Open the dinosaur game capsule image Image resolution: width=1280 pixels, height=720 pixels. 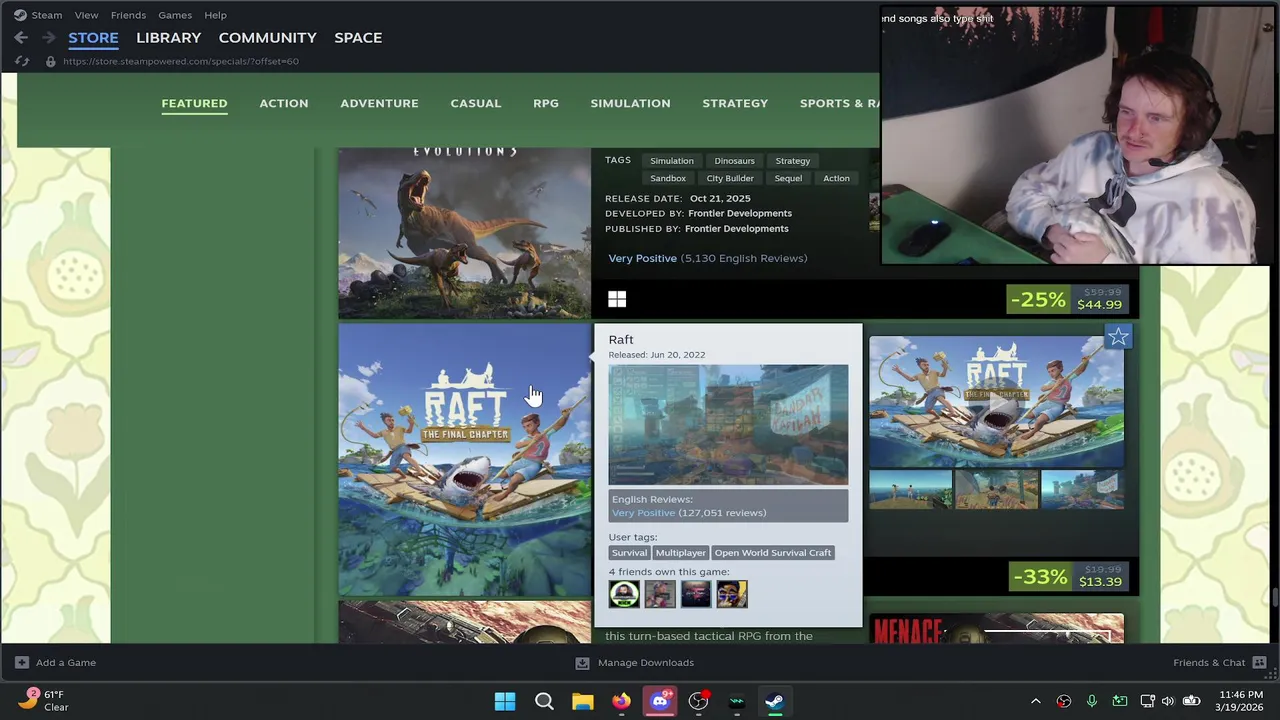(464, 233)
